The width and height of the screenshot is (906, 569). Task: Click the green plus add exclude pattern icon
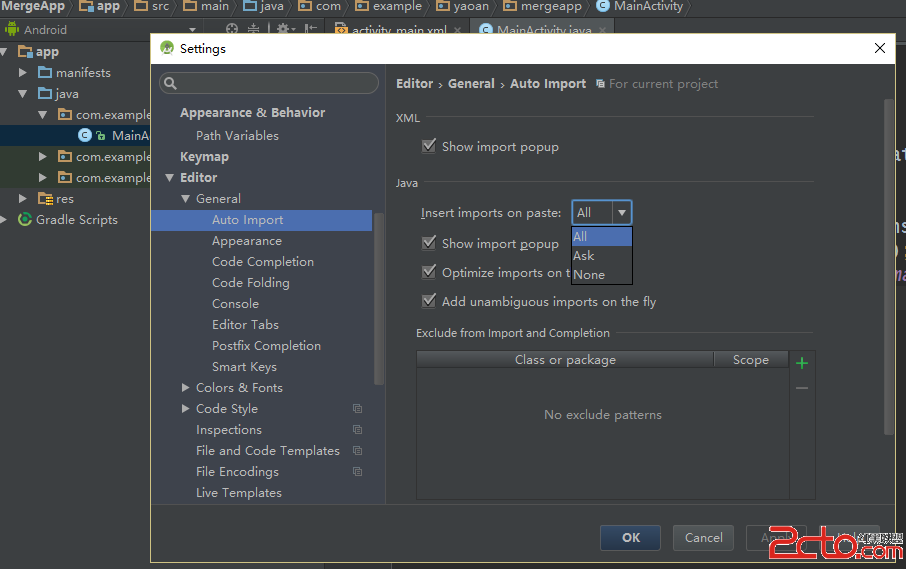tap(802, 363)
